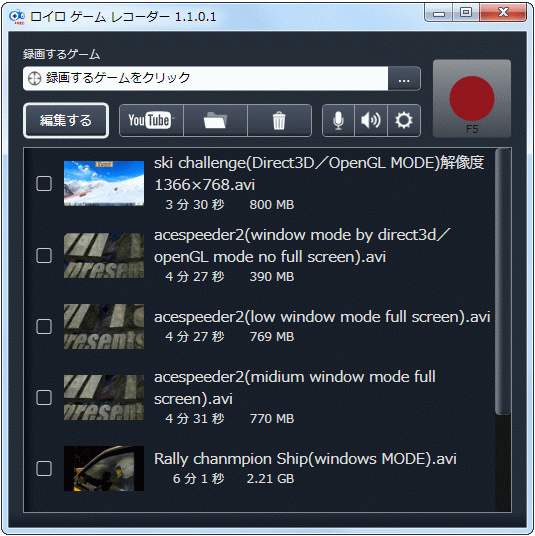This screenshot has width=535, height=536.
Task: Open the recordings folder icon
Action: click(215, 120)
